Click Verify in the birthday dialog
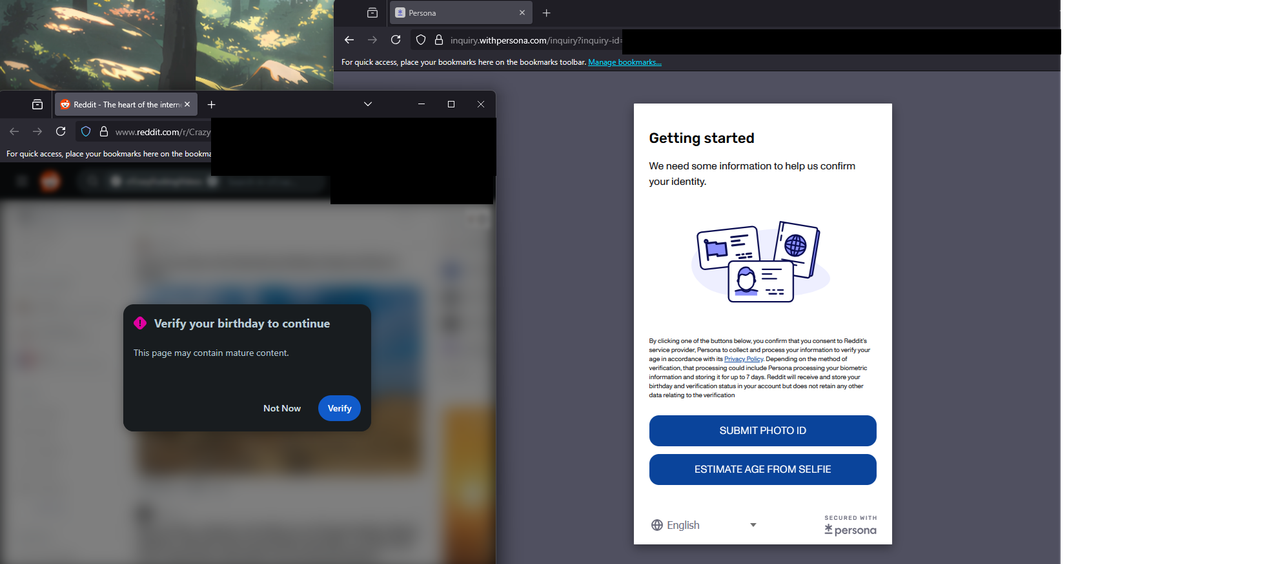The height and width of the screenshot is (564, 1280). click(x=339, y=408)
